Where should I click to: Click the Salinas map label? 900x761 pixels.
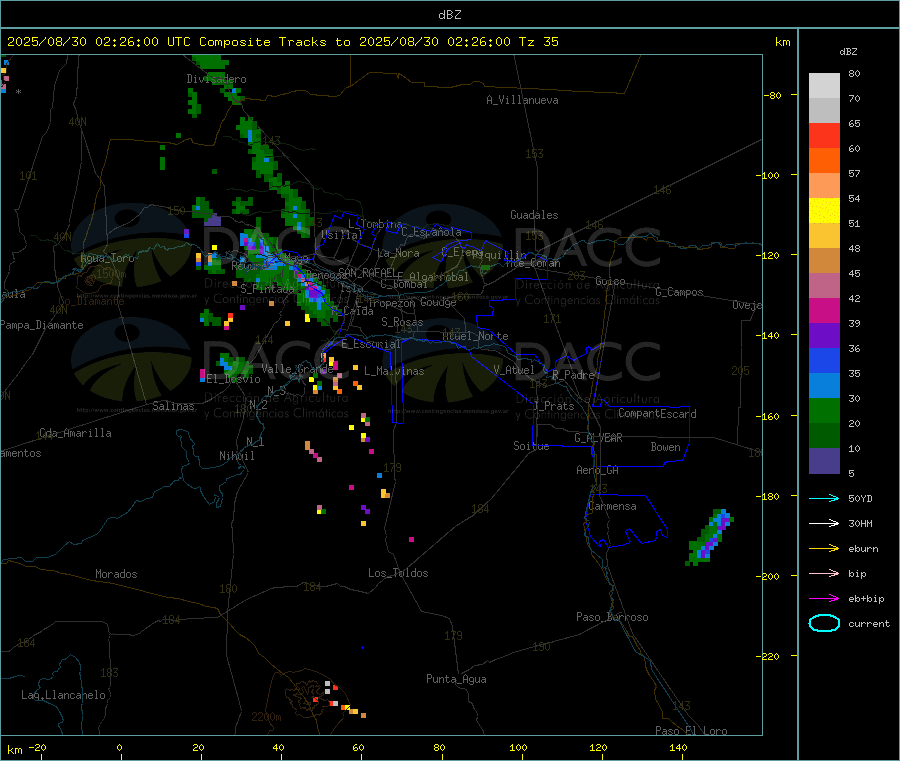pyautogui.click(x=173, y=406)
